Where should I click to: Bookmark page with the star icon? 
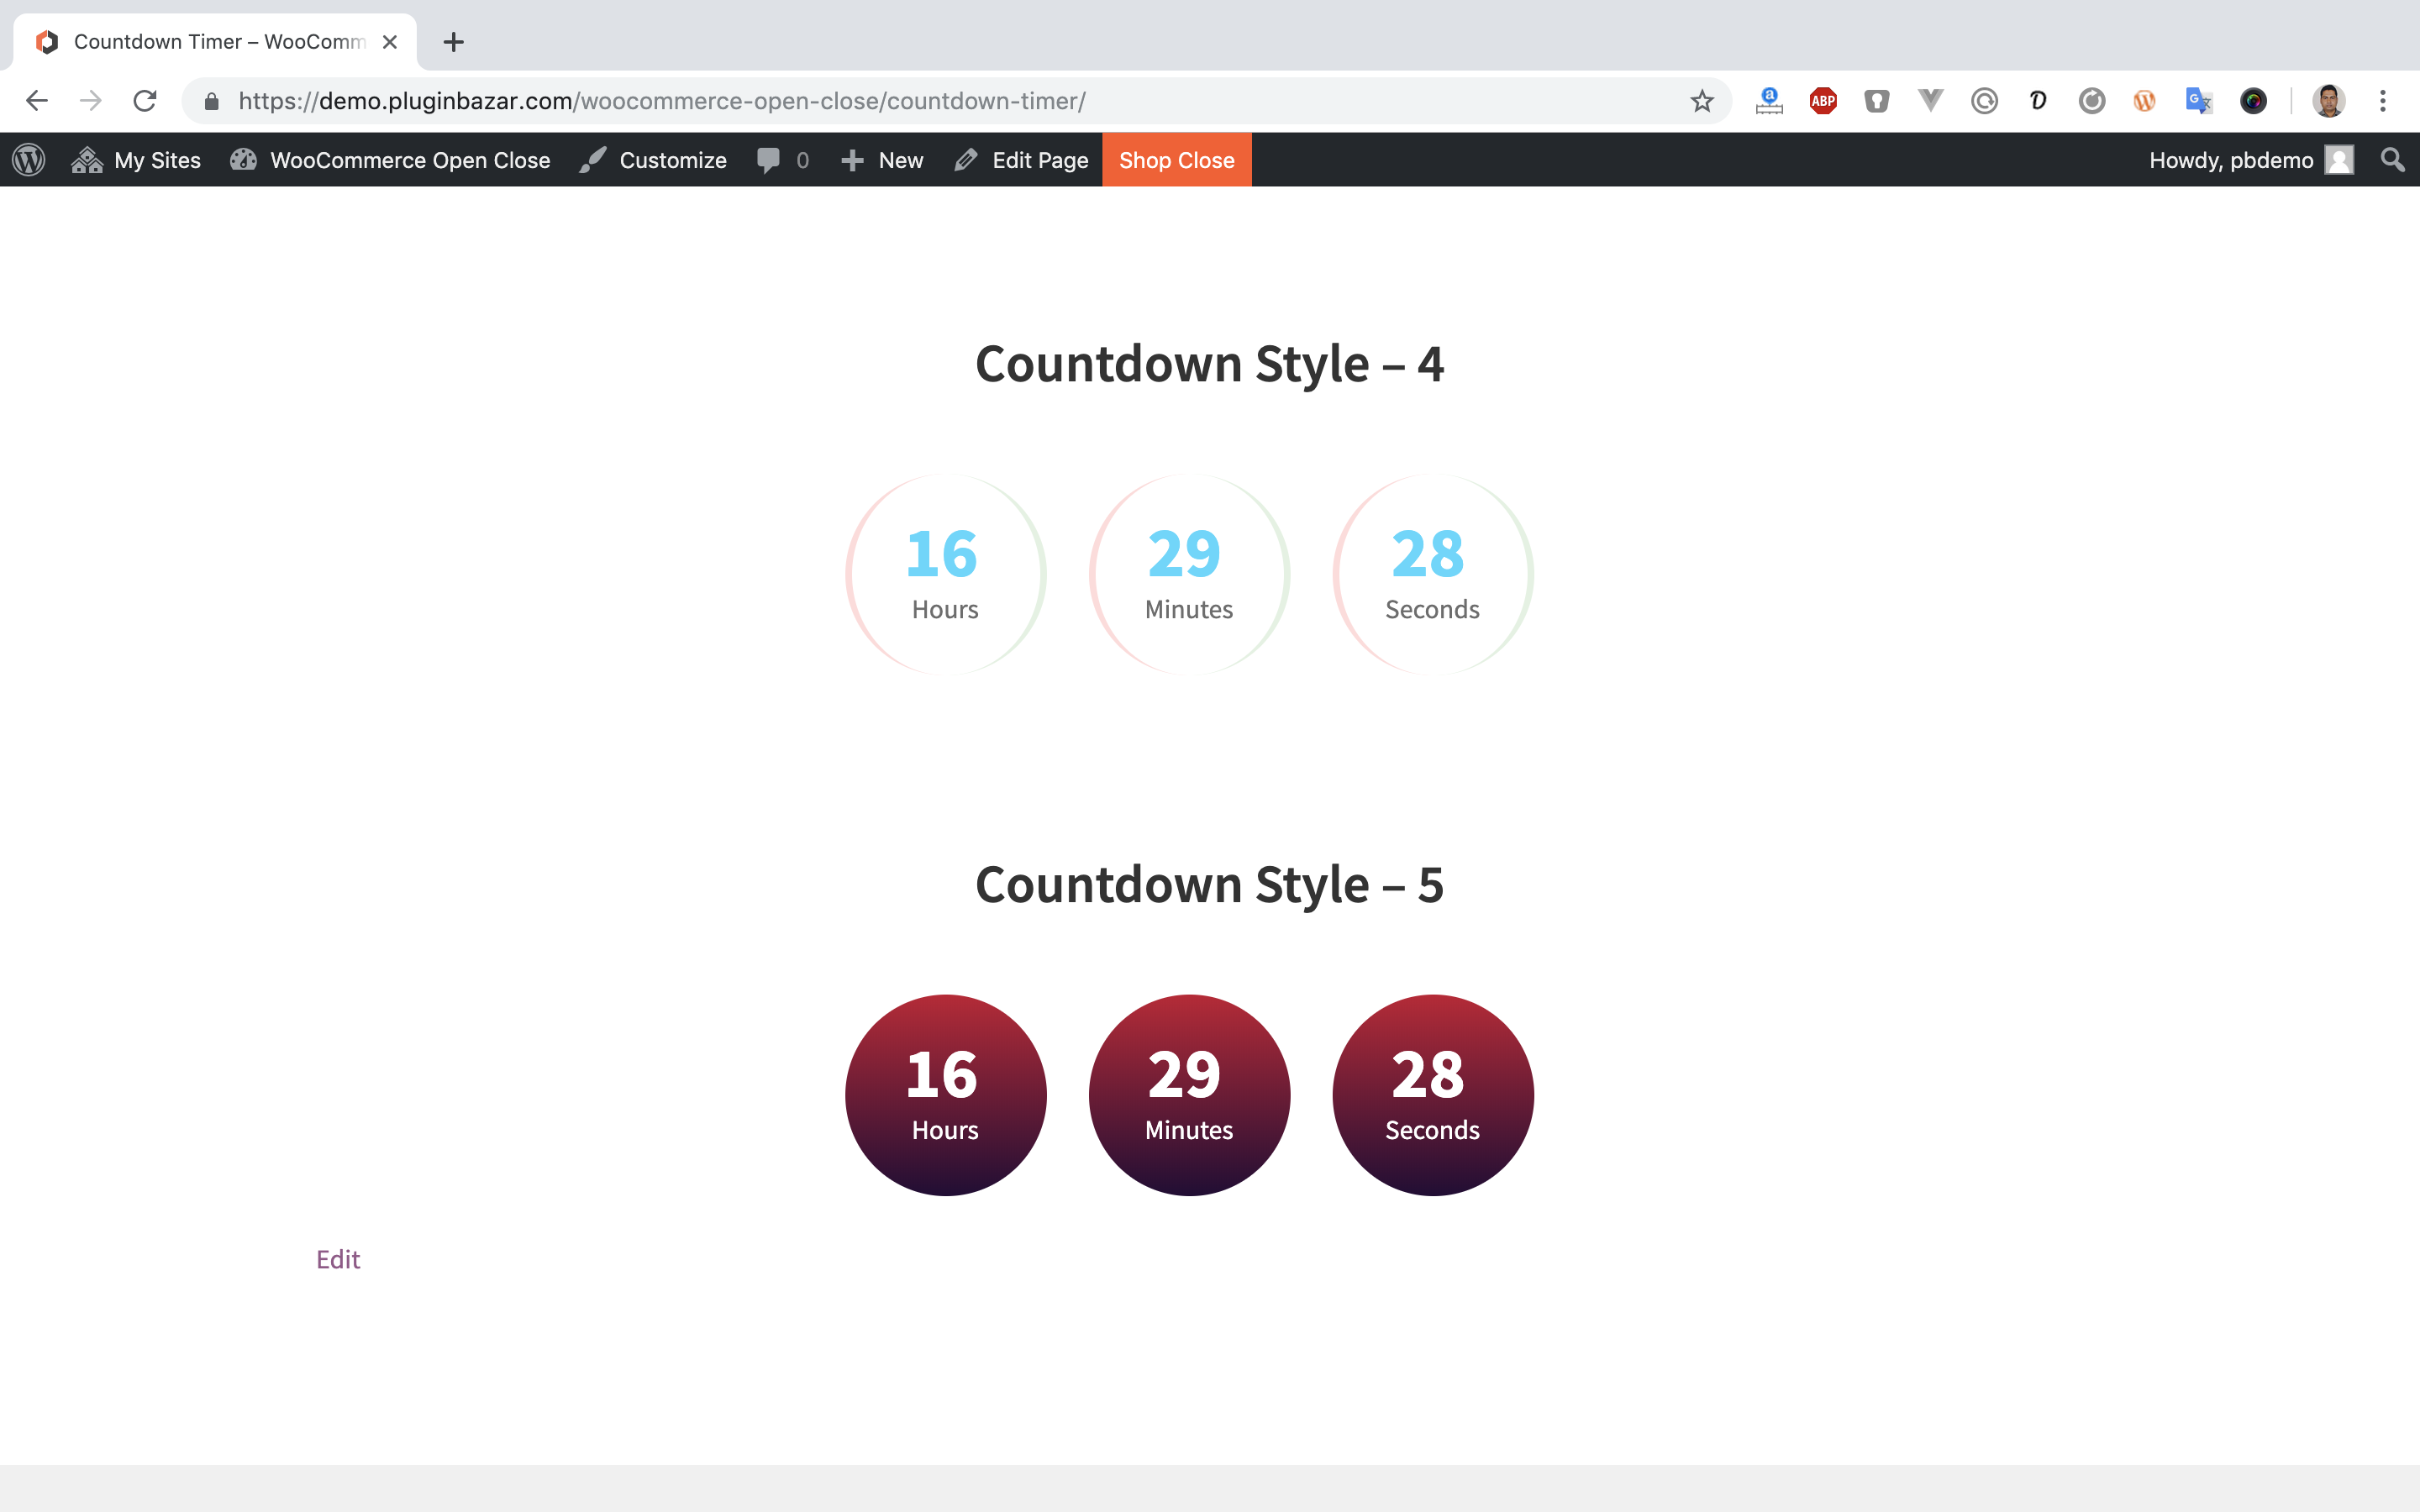pos(1702,101)
